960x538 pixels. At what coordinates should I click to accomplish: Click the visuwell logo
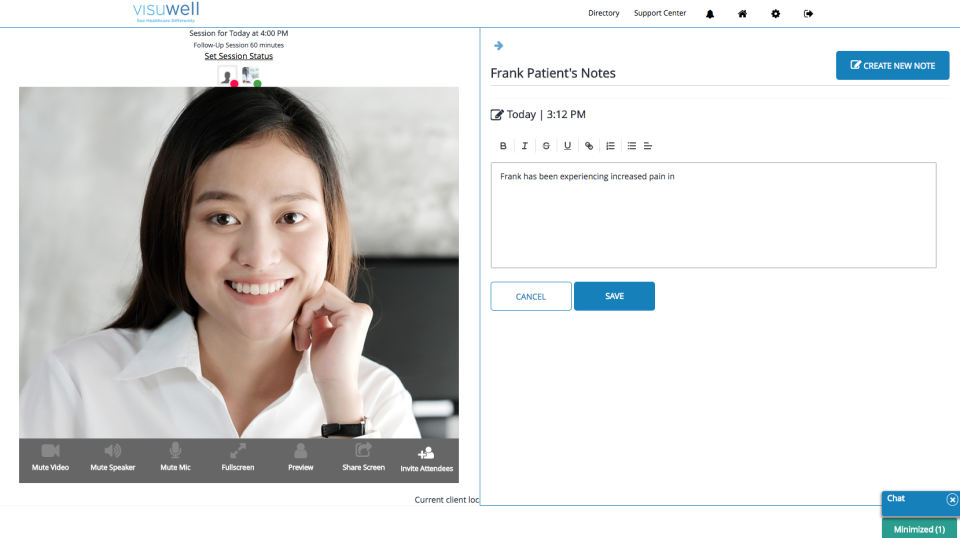(166, 12)
